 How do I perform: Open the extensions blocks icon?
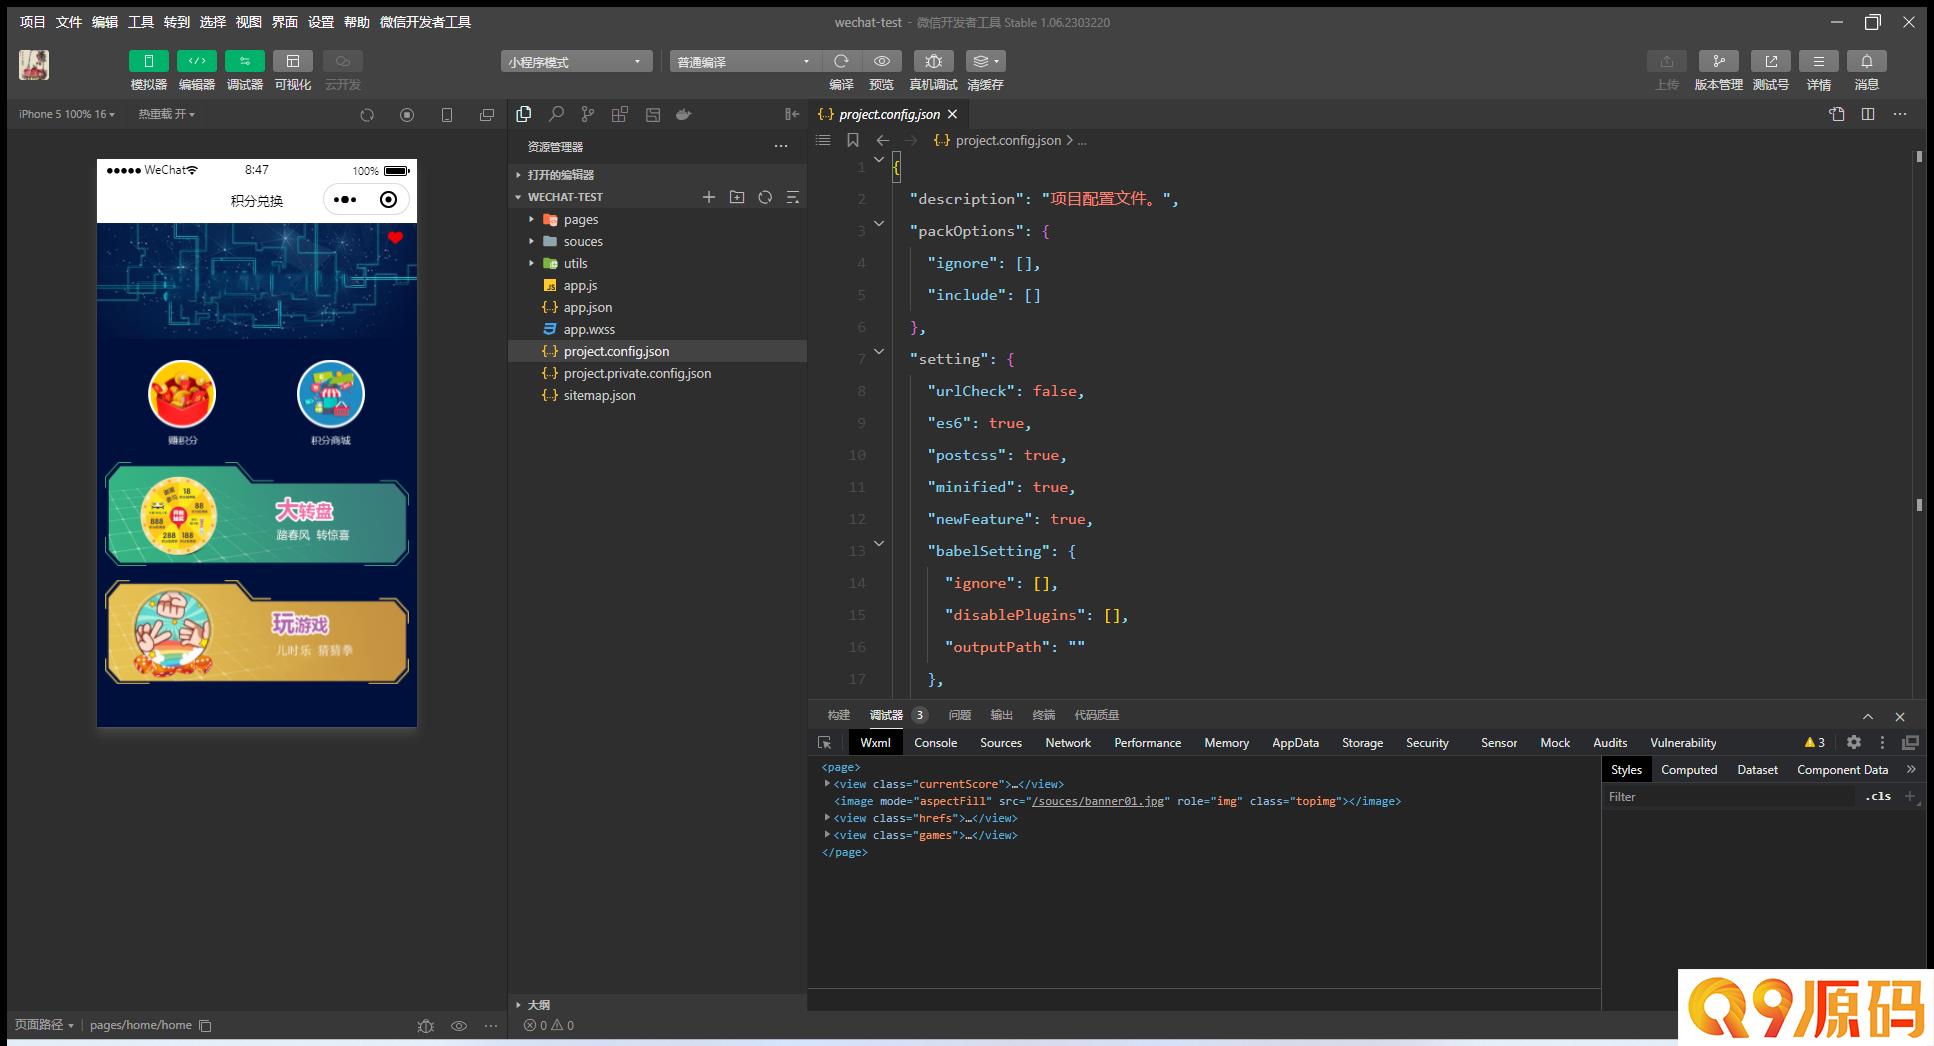(620, 114)
